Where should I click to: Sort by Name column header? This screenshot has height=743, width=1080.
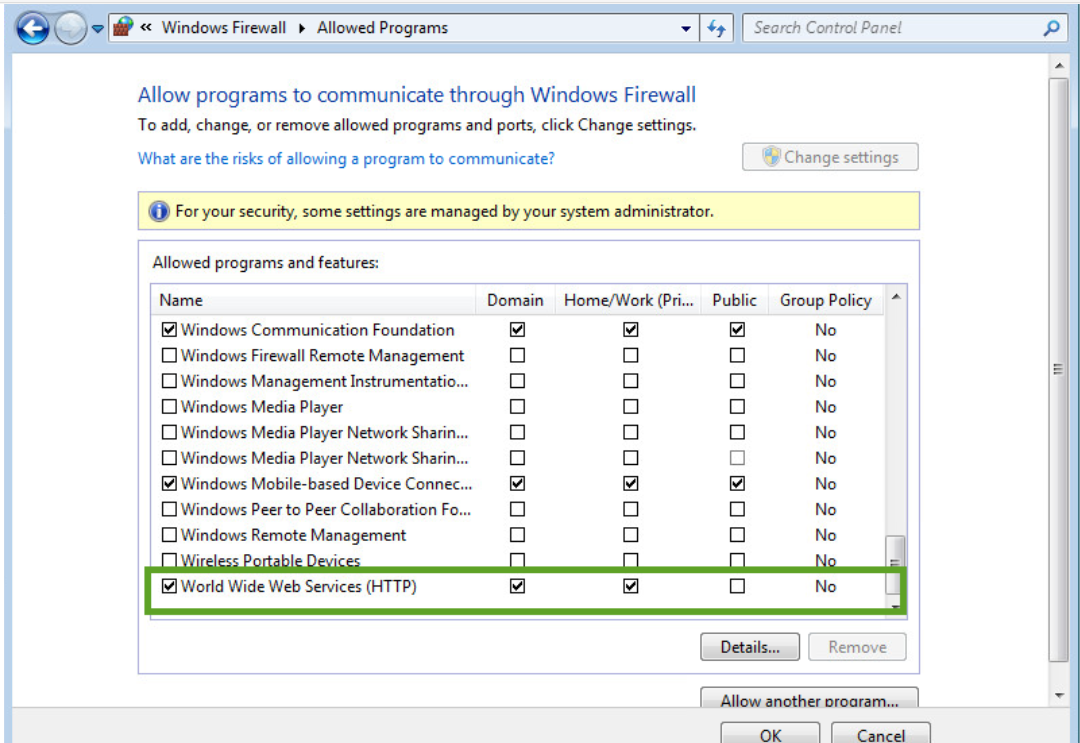coord(313,300)
